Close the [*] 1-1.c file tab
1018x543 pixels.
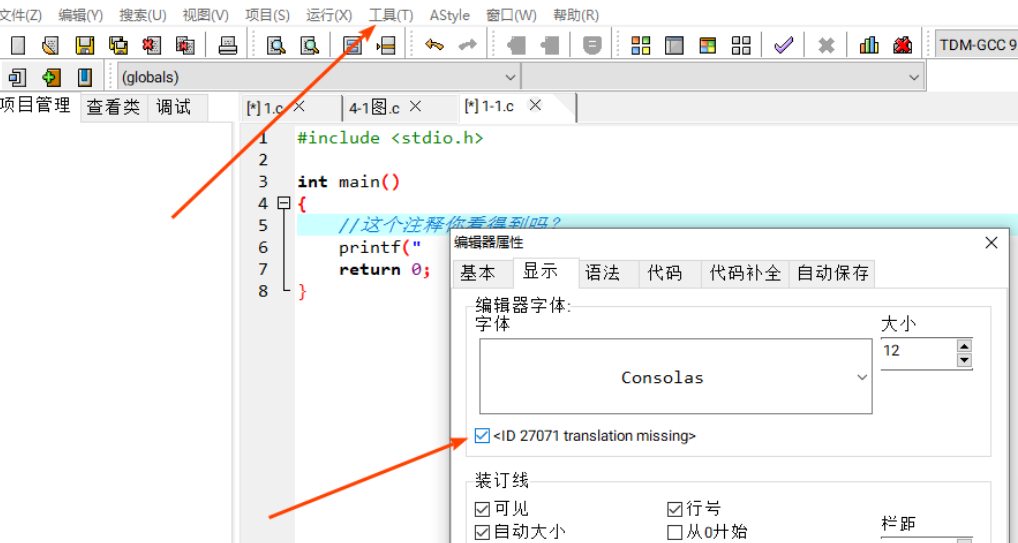(535, 105)
